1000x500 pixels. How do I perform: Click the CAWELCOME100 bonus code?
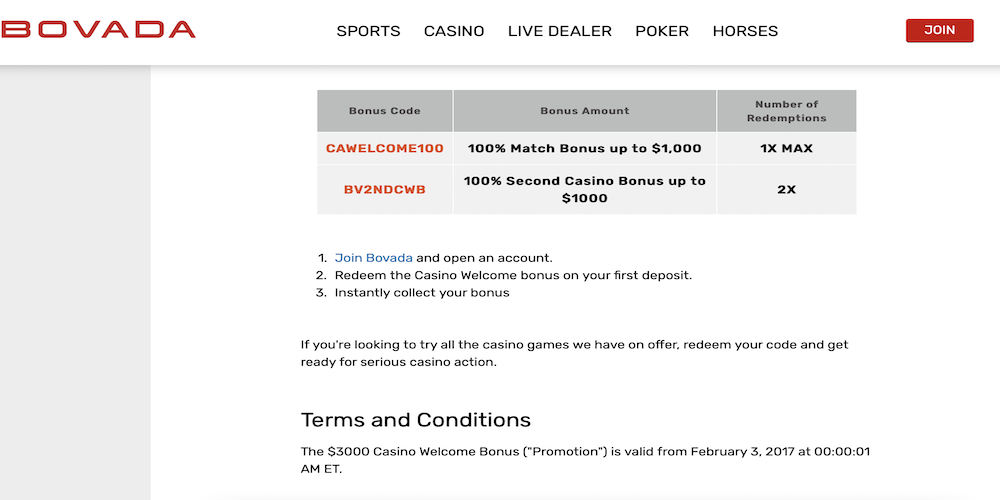pos(385,149)
